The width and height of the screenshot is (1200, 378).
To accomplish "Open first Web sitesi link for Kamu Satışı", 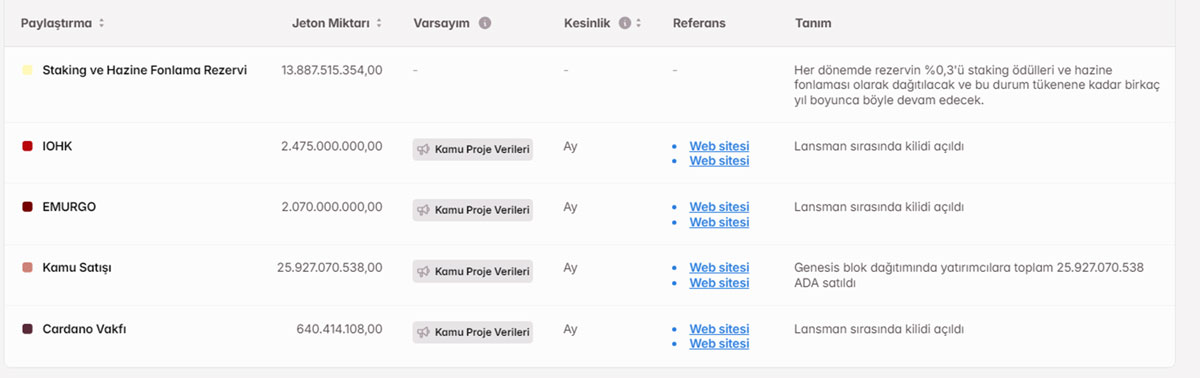I will (719, 268).
